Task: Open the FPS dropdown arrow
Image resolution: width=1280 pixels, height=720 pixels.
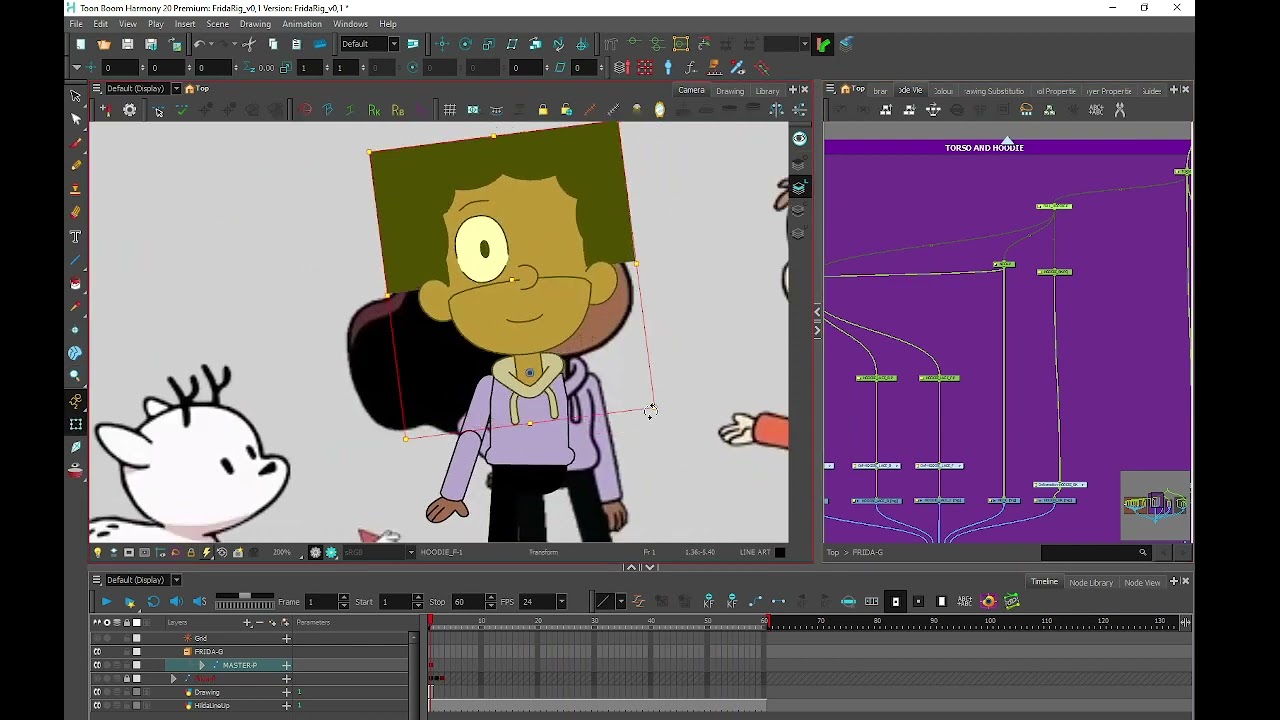Action: pos(561,602)
